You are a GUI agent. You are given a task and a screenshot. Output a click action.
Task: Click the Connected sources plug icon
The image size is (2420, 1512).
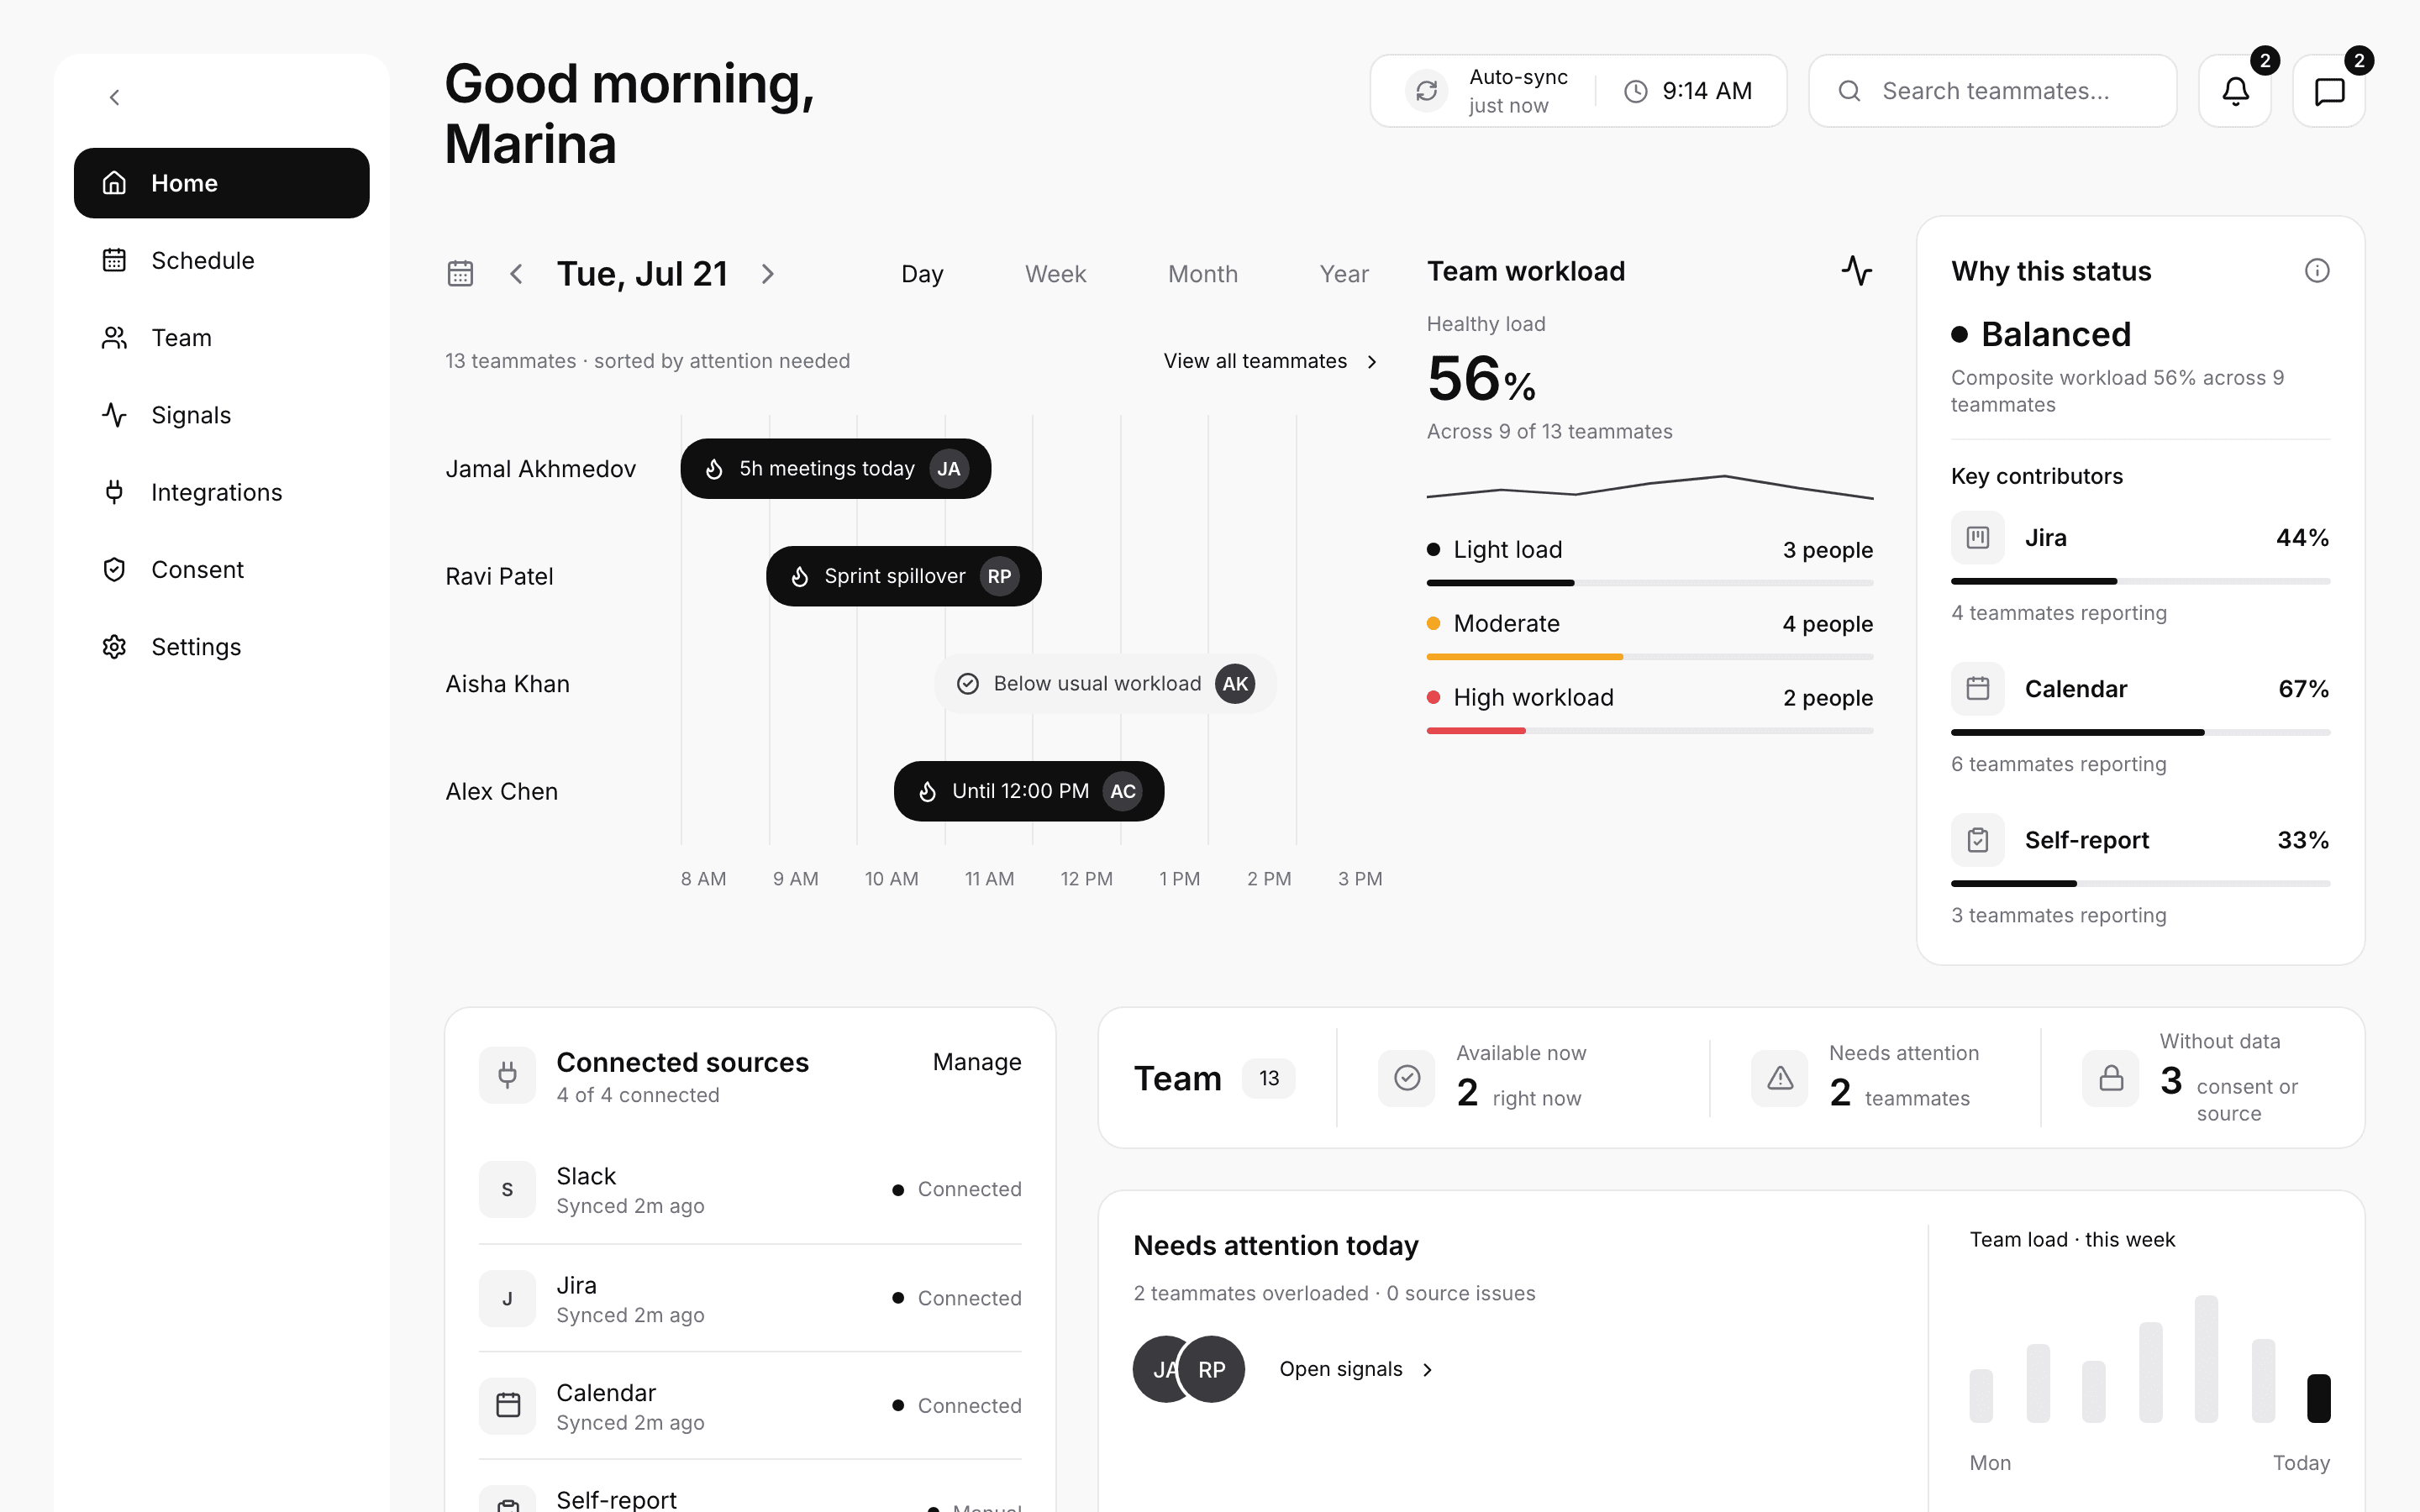tap(507, 1075)
